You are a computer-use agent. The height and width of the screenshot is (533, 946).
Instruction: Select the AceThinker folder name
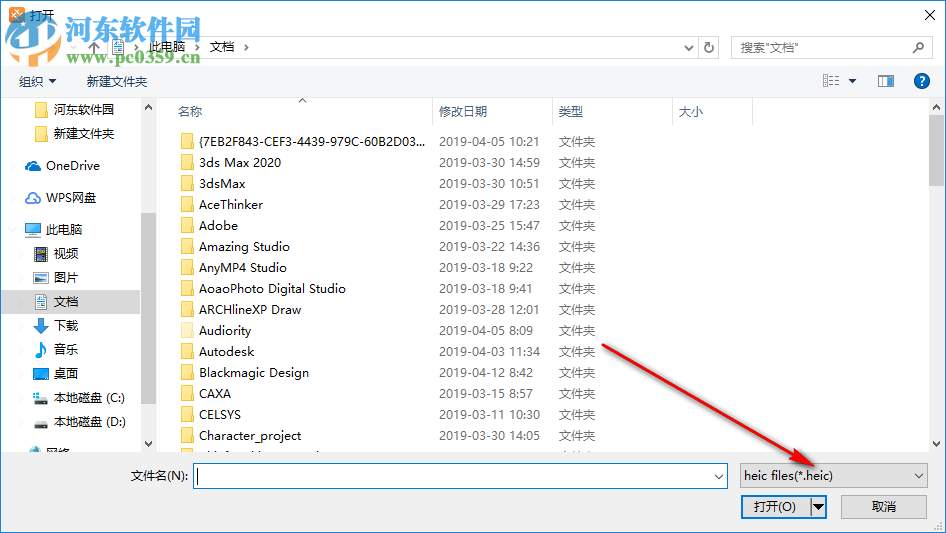230,205
